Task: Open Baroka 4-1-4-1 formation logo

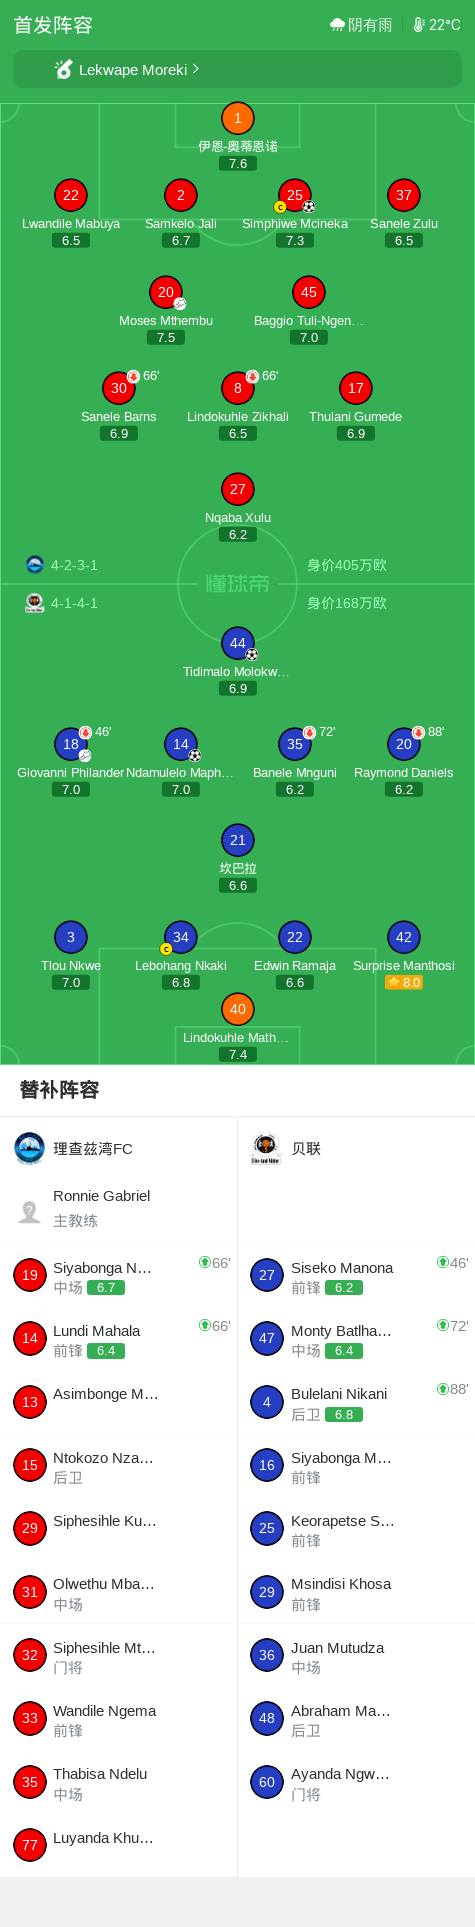Action: click(35, 603)
